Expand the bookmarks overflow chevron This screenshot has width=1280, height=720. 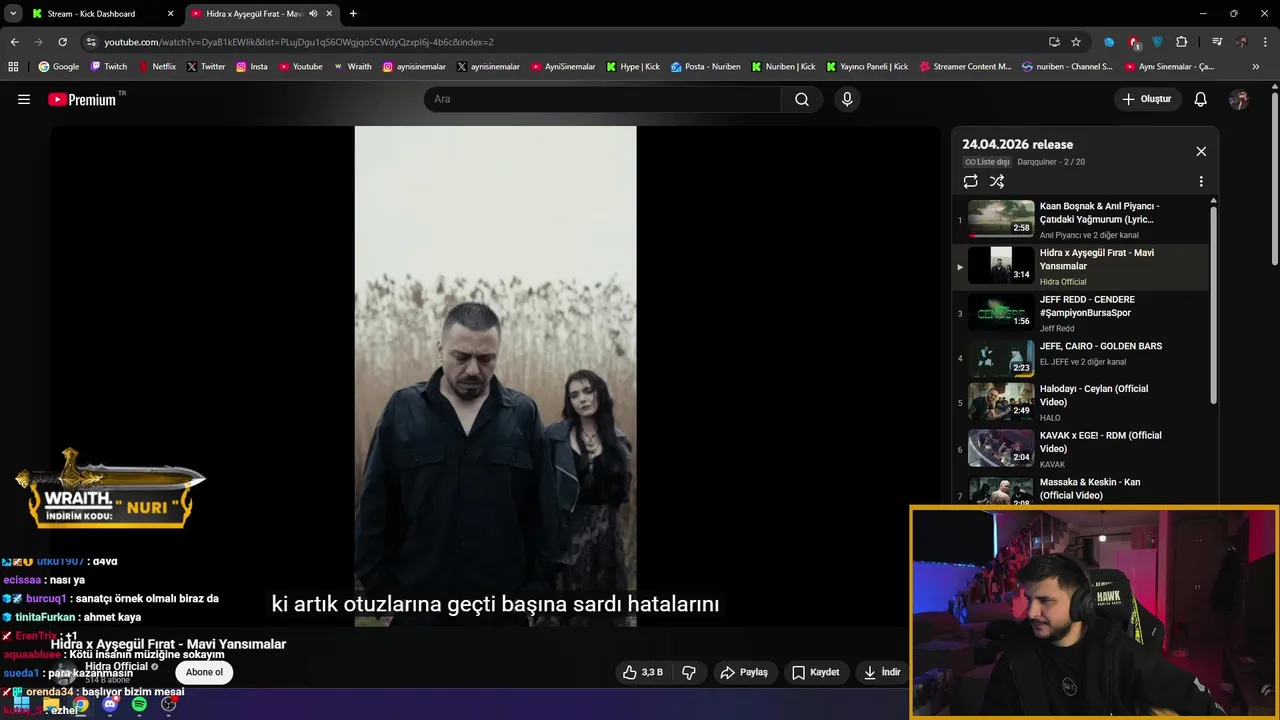point(1256,67)
